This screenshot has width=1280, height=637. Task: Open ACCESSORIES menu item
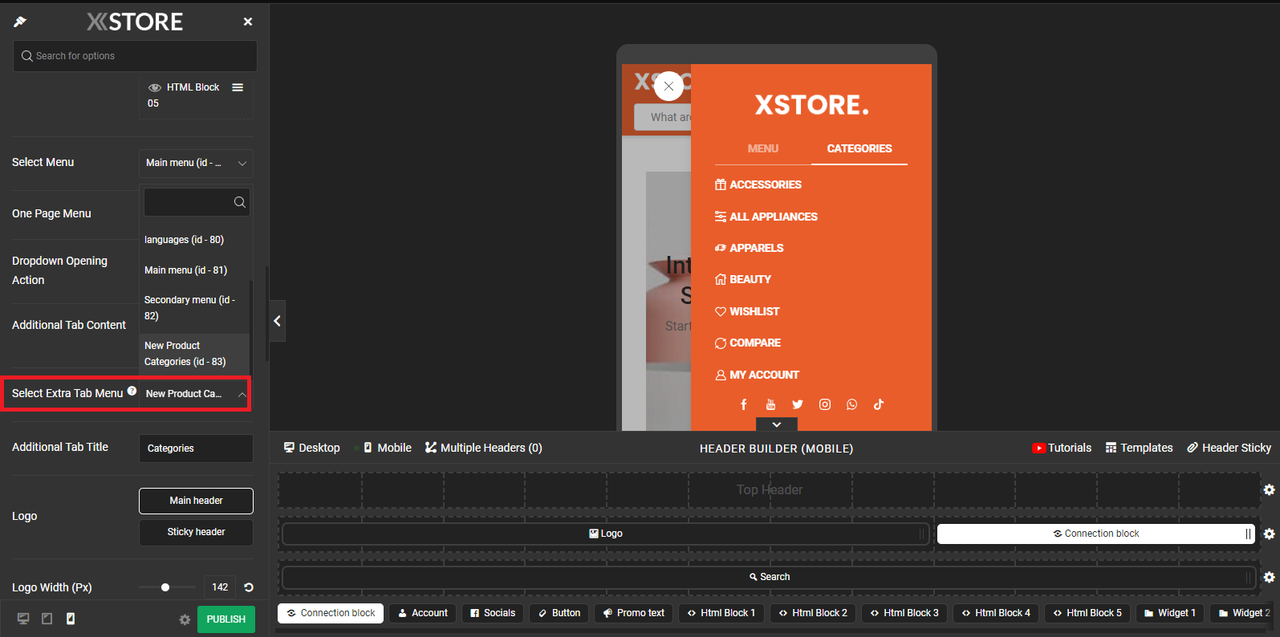pyautogui.click(x=759, y=185)
